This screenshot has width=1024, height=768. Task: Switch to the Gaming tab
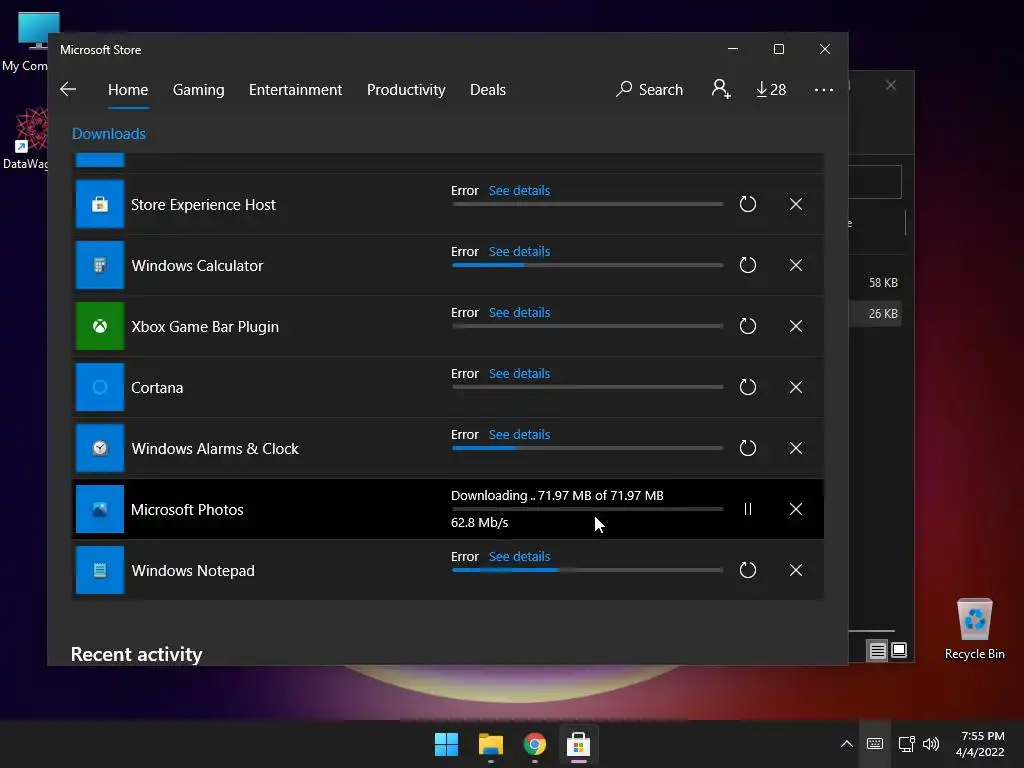[x=199, y=89]
